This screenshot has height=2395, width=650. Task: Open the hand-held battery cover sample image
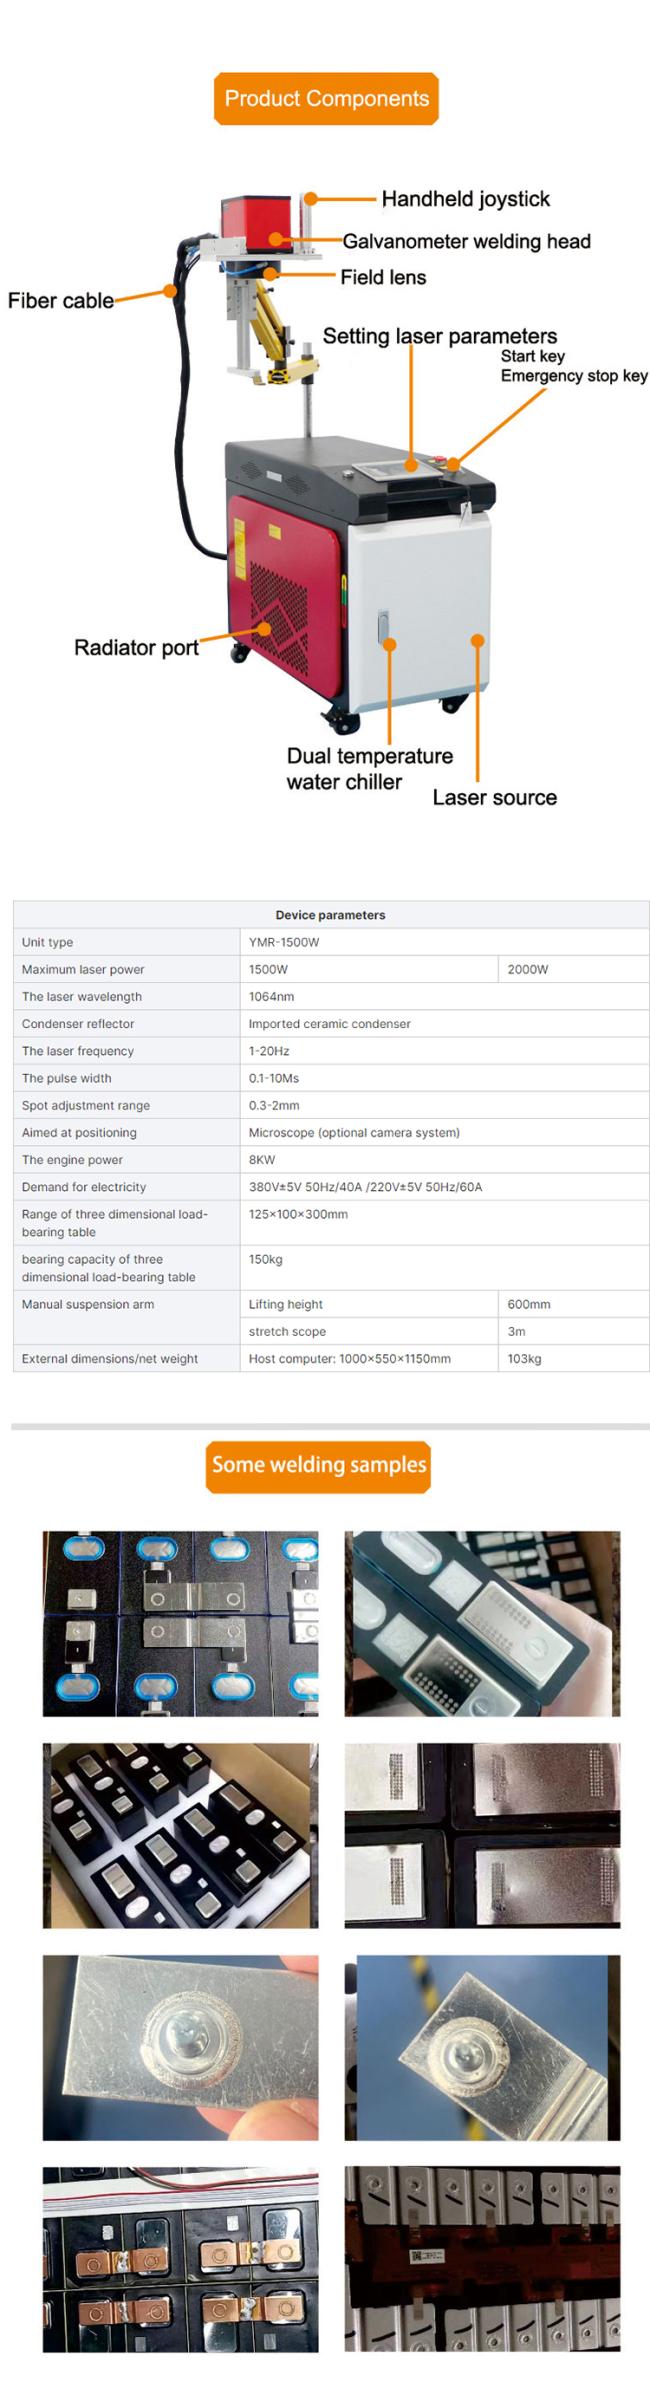tap(482, 1624)
